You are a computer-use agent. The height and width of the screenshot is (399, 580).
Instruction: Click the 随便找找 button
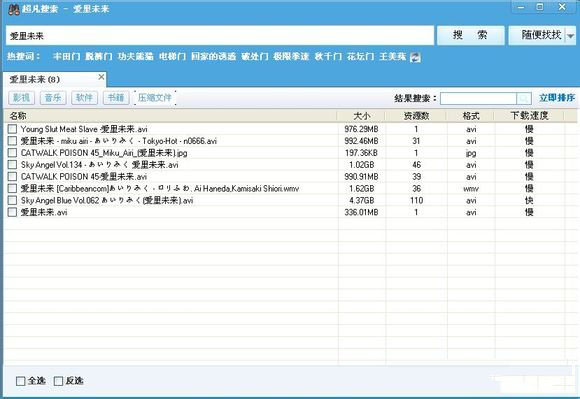point(541,35)
